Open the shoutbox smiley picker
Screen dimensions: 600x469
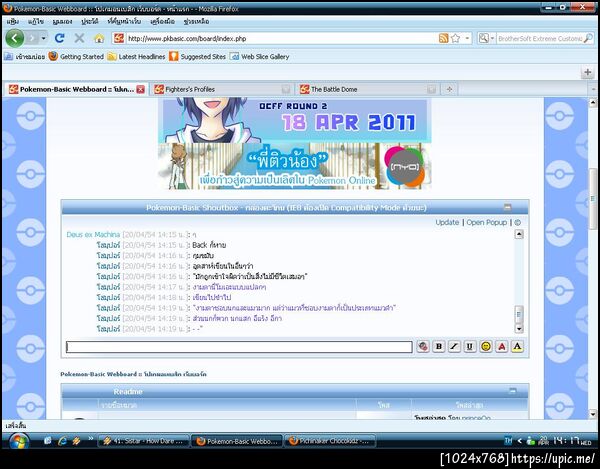pyautogui.click(x=486, y=347)
